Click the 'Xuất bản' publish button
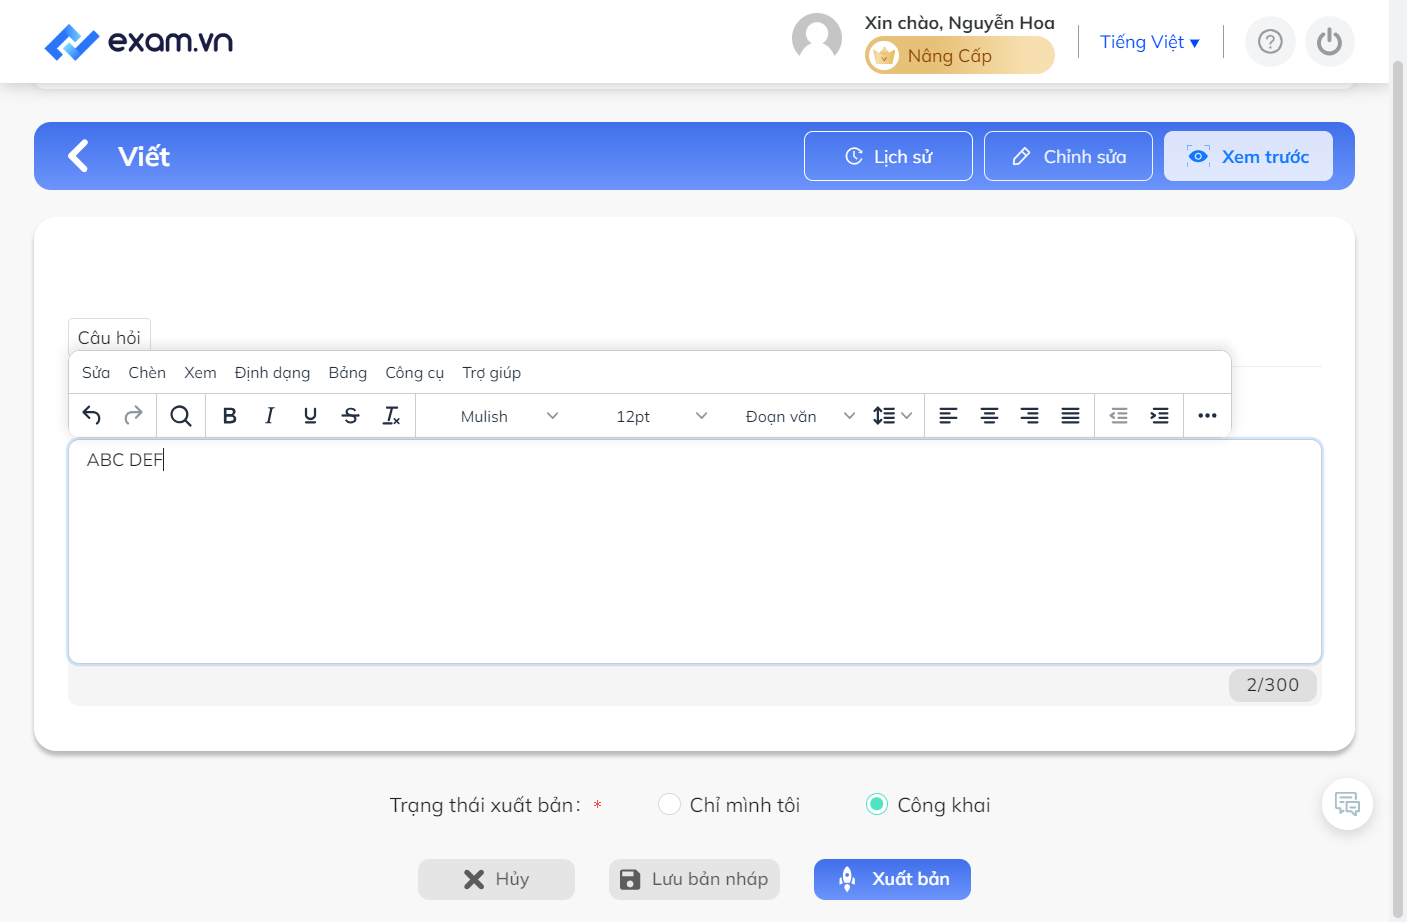Viewport: 1407px width, 922px height. pyautogui.click(x=892, y=879)
